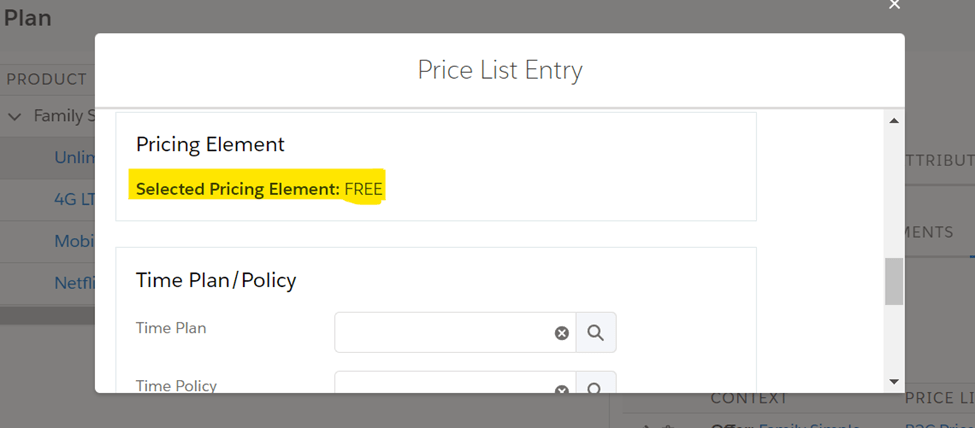The height and width of the screenshot is (428, 975).
Task: Click the dialog's vertical scrollbar thumb
Action: click(893, 281)
